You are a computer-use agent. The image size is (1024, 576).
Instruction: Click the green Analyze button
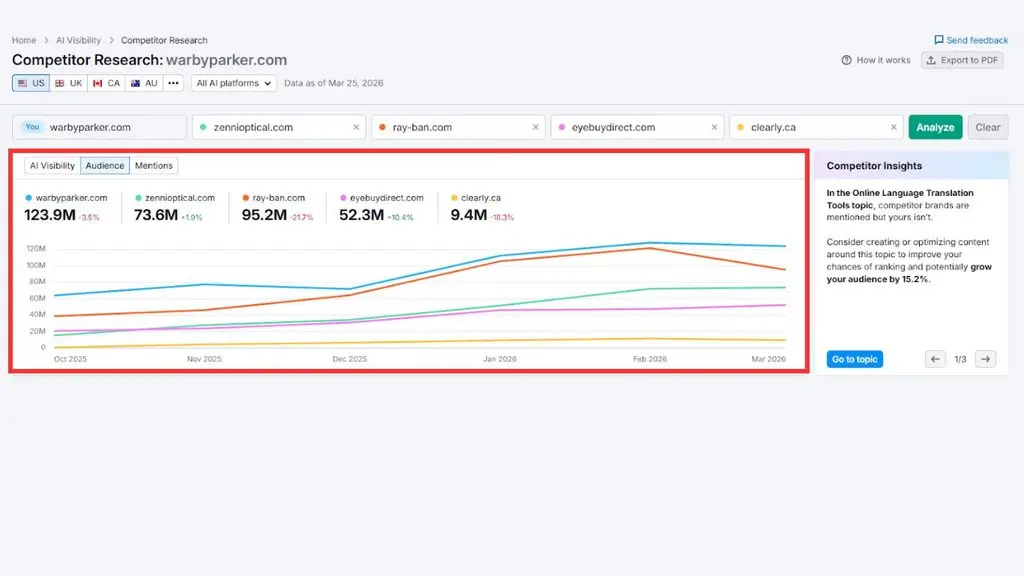tap(935, 127)
